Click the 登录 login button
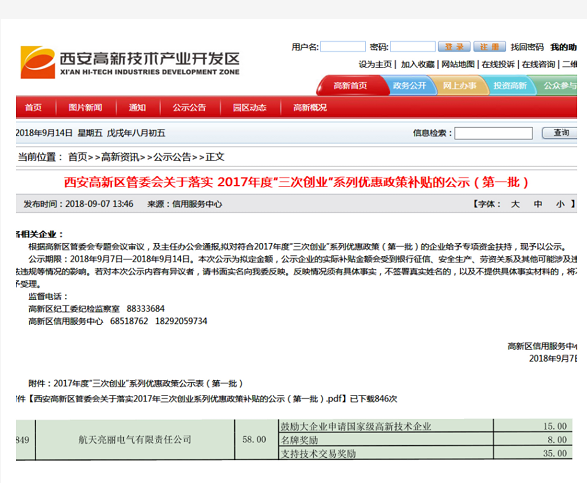The height and width of the screenshot is (483, 587). (x=454, y=47)
